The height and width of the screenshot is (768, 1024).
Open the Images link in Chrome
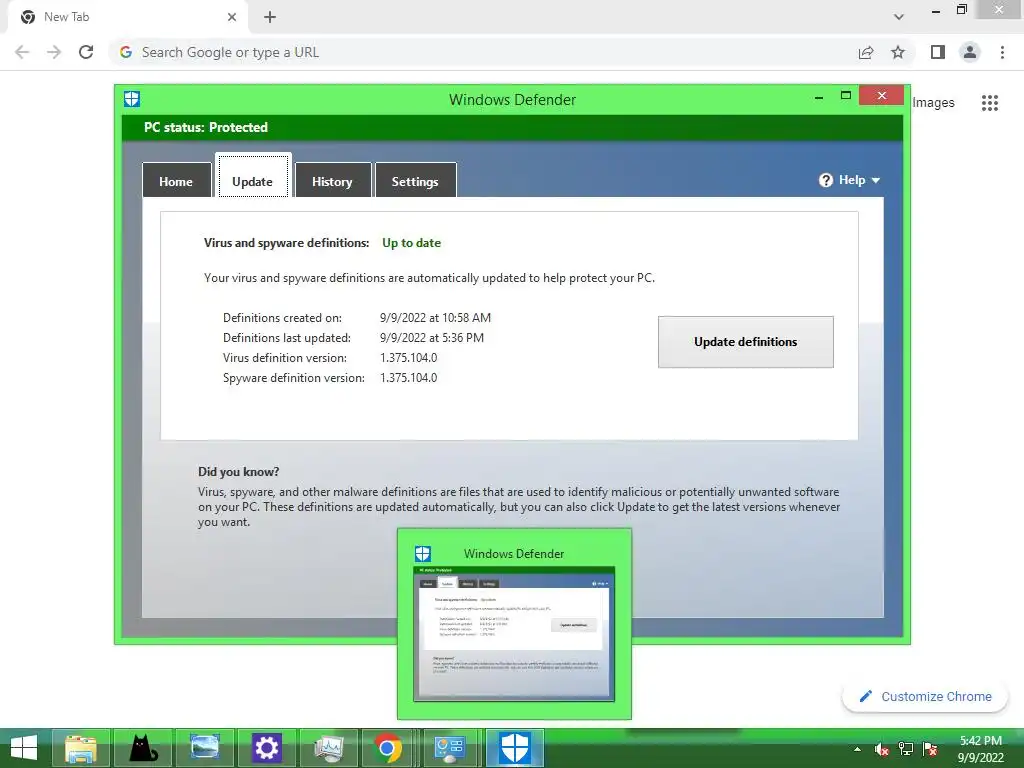[933, 103]
